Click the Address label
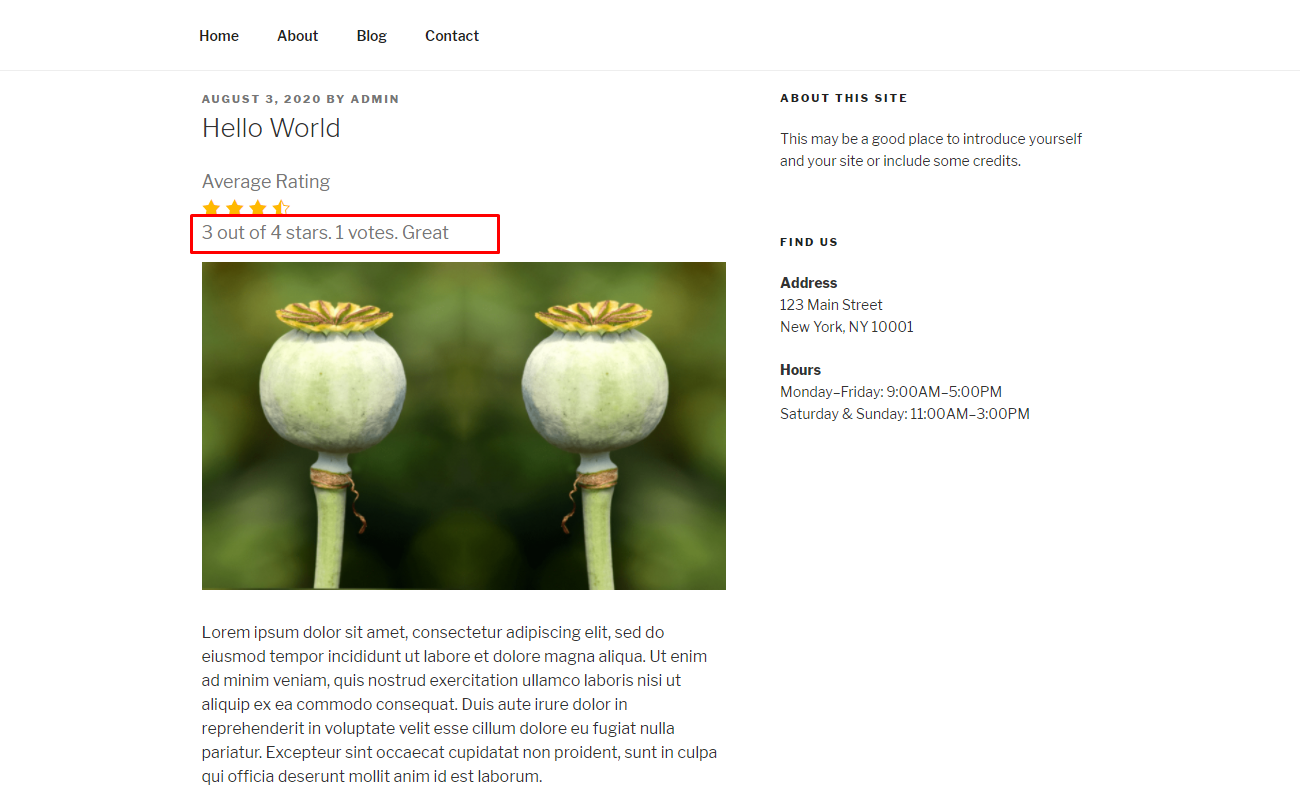The width and height of the screenshot is (1300, 800). tap(809, 283)
